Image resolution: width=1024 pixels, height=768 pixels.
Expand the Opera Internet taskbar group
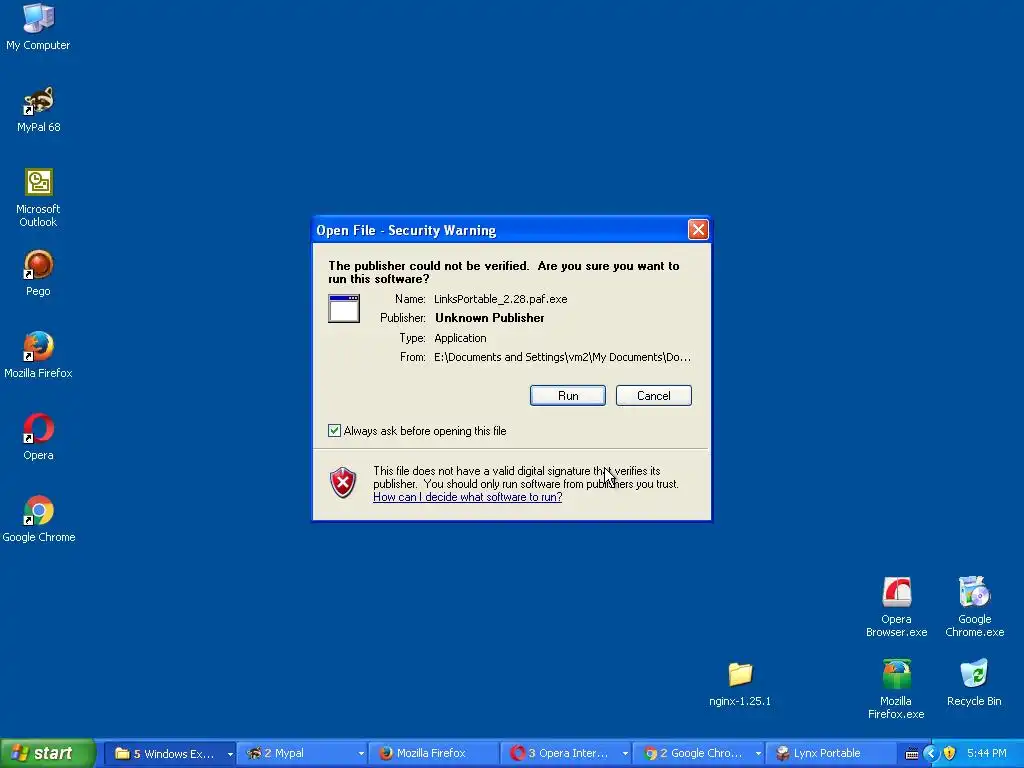coord(625,754)
